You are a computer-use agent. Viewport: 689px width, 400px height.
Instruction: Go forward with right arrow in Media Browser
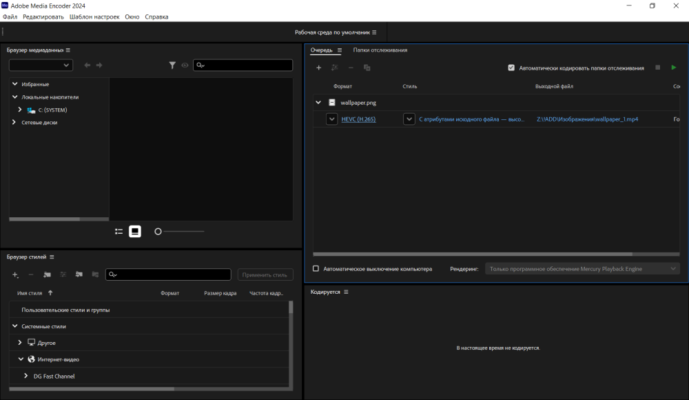pyautogui.click(x=99, y=65)
